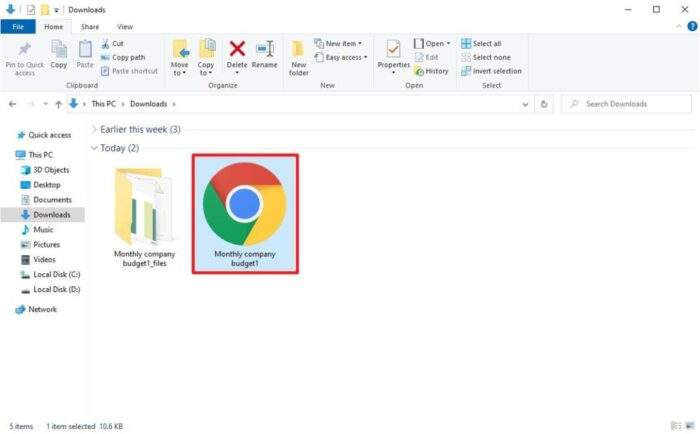Click Select none in ribbon
700x434 pixels.
[486, 57]
